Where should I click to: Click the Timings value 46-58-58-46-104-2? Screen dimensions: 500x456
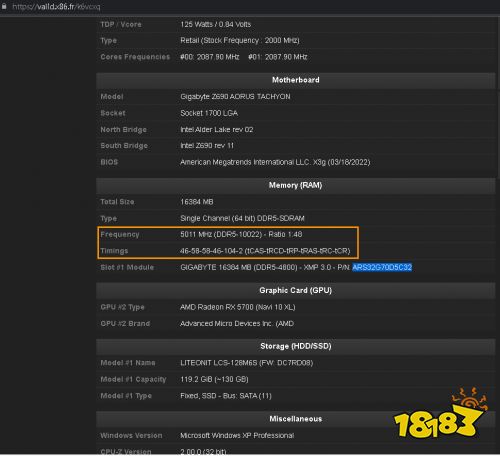[x=265, y=251]
